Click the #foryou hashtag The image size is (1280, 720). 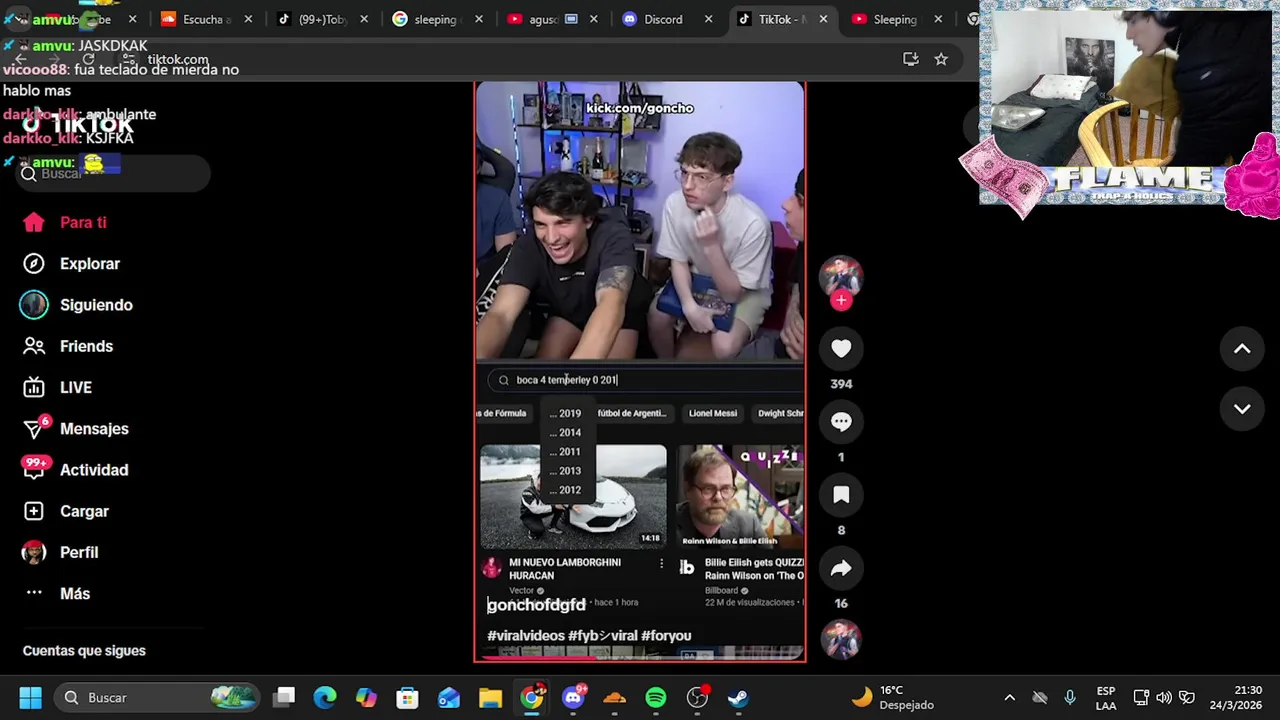point(666,636)
